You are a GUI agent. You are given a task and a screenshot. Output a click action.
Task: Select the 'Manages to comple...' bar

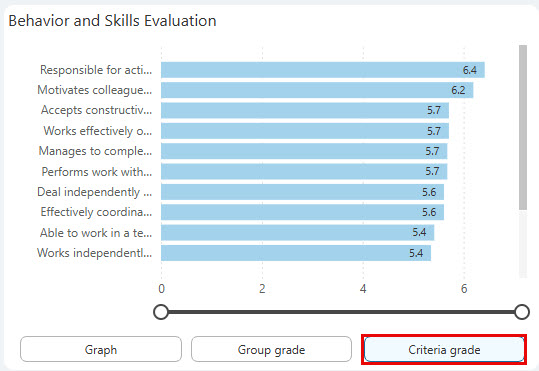pyautogui.click(x=304, y=151)
